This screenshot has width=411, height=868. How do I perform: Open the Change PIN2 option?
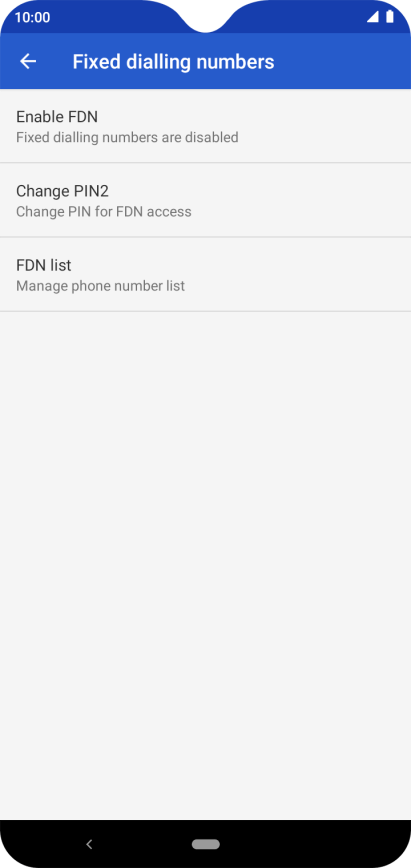(206, 200)
